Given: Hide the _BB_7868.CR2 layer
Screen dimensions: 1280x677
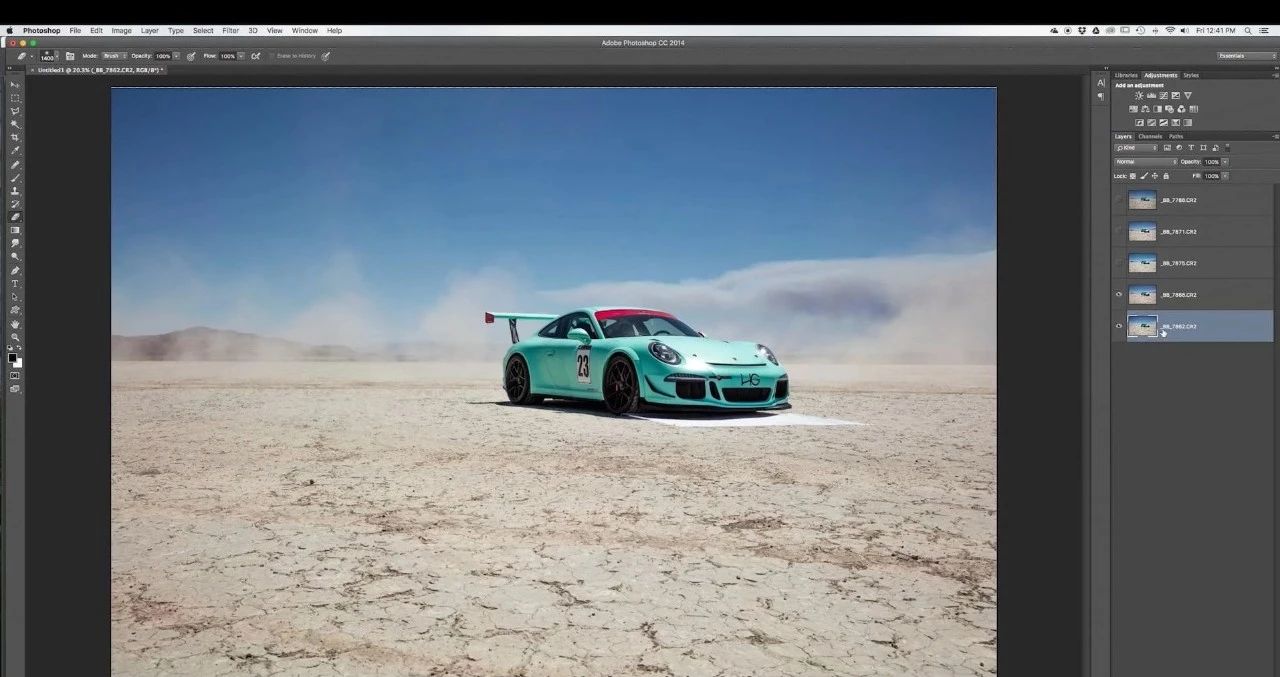Looking at the screenshot, I should pos(1119,295).
